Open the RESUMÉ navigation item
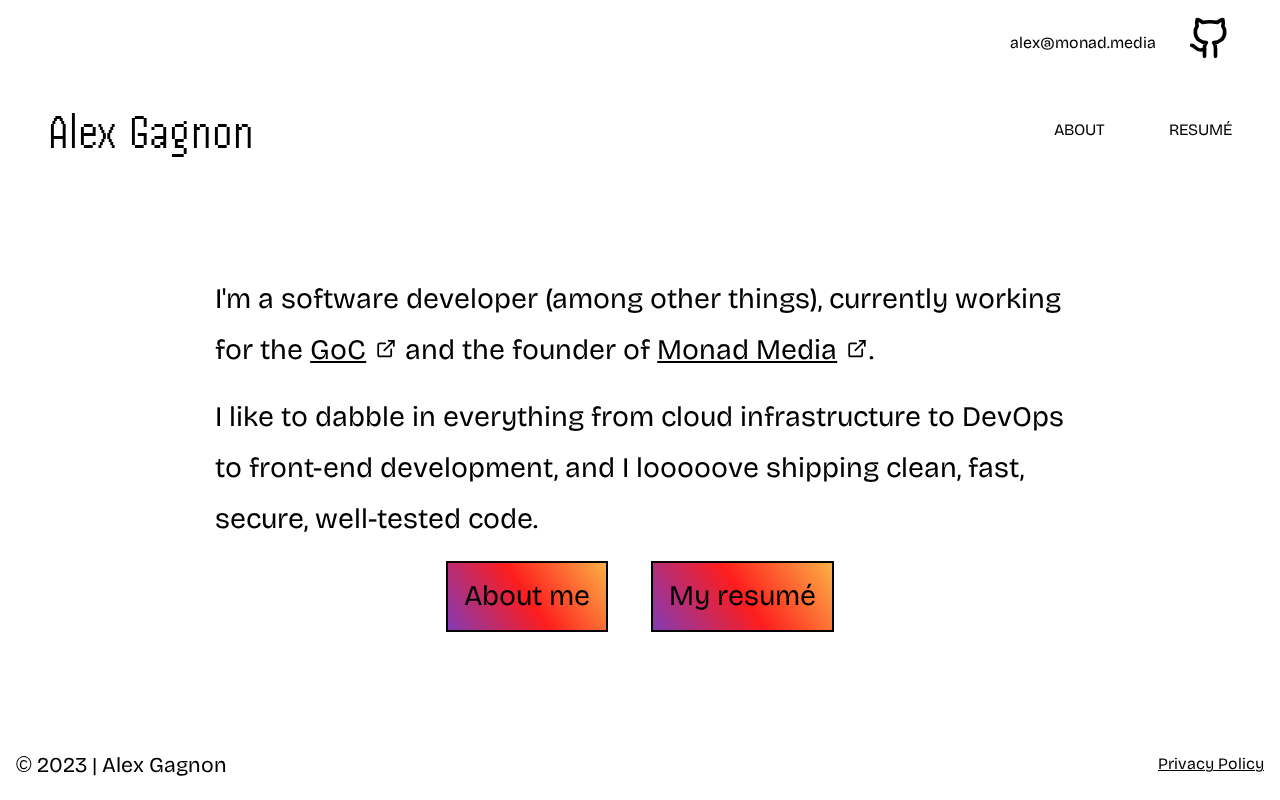This screenshot has width=1280, height=800. 1200,130
